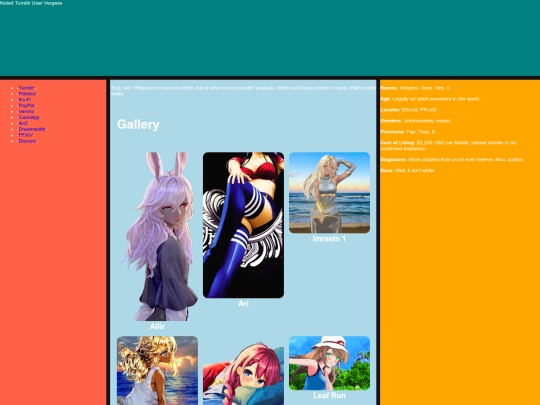Open the Dreamwidth link
This screenshot has height=405, width=540.
pos(32,129)
